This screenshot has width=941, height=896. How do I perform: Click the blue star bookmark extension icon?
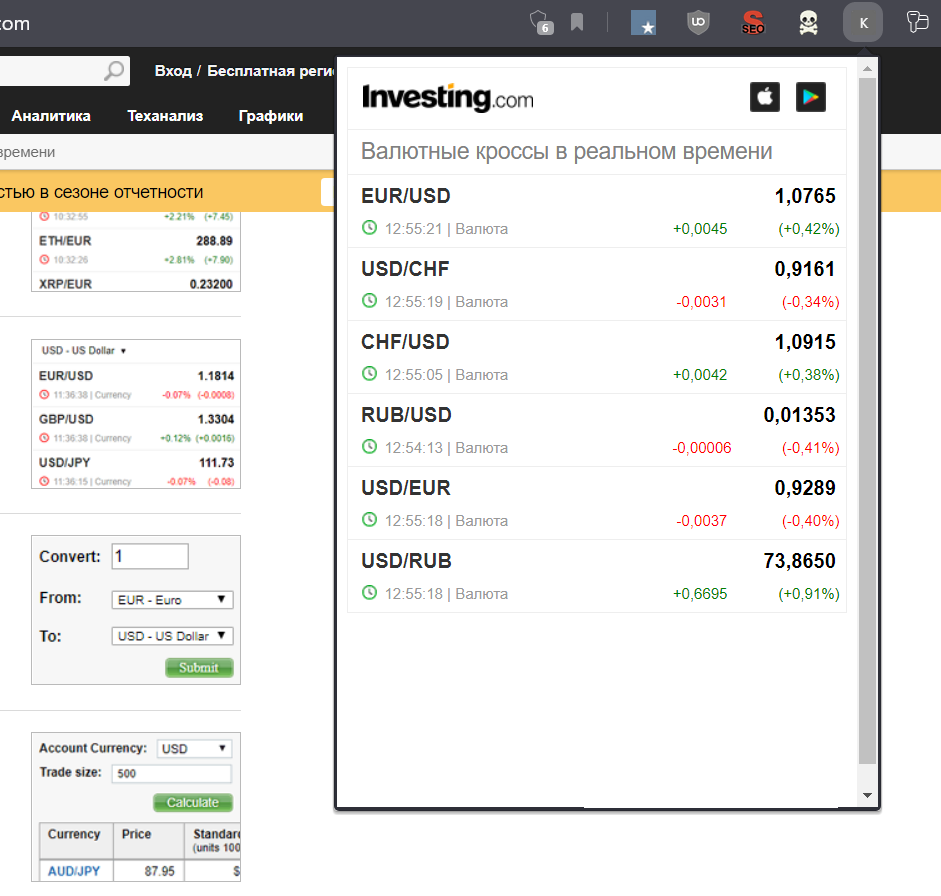643,23
